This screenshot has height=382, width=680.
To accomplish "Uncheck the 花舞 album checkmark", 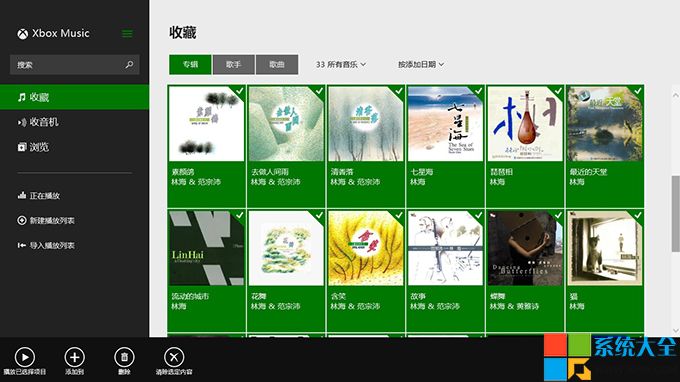I will pyautogui.click(x=319, y=215).
